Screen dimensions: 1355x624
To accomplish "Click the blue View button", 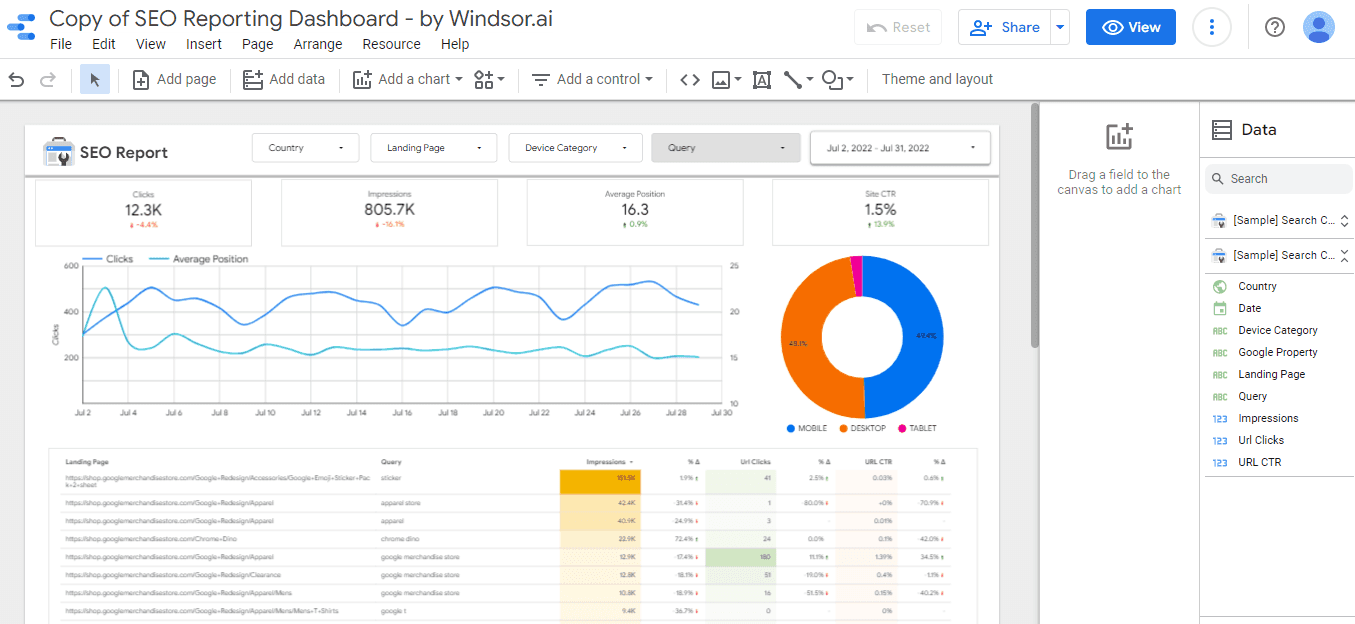I will 1130,27.
